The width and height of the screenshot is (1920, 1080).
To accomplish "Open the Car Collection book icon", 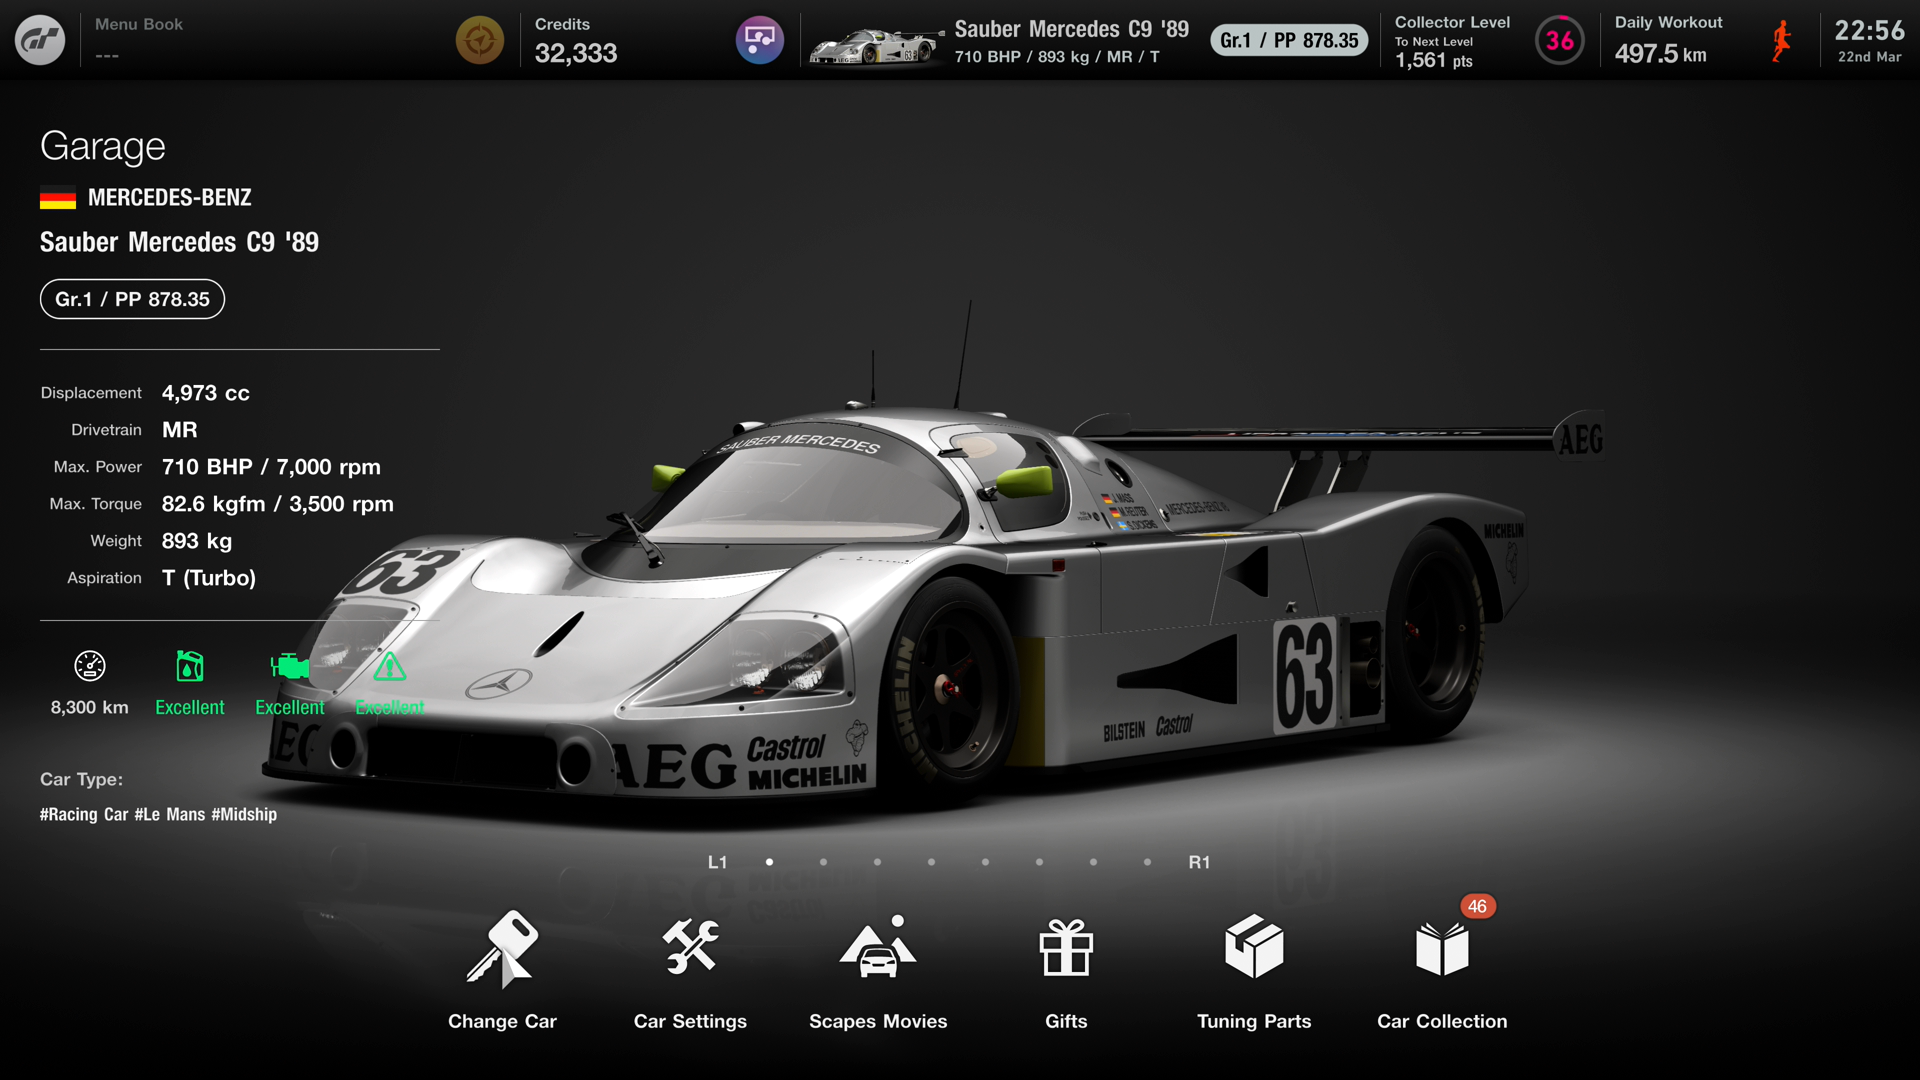I will pos(1442,948).
